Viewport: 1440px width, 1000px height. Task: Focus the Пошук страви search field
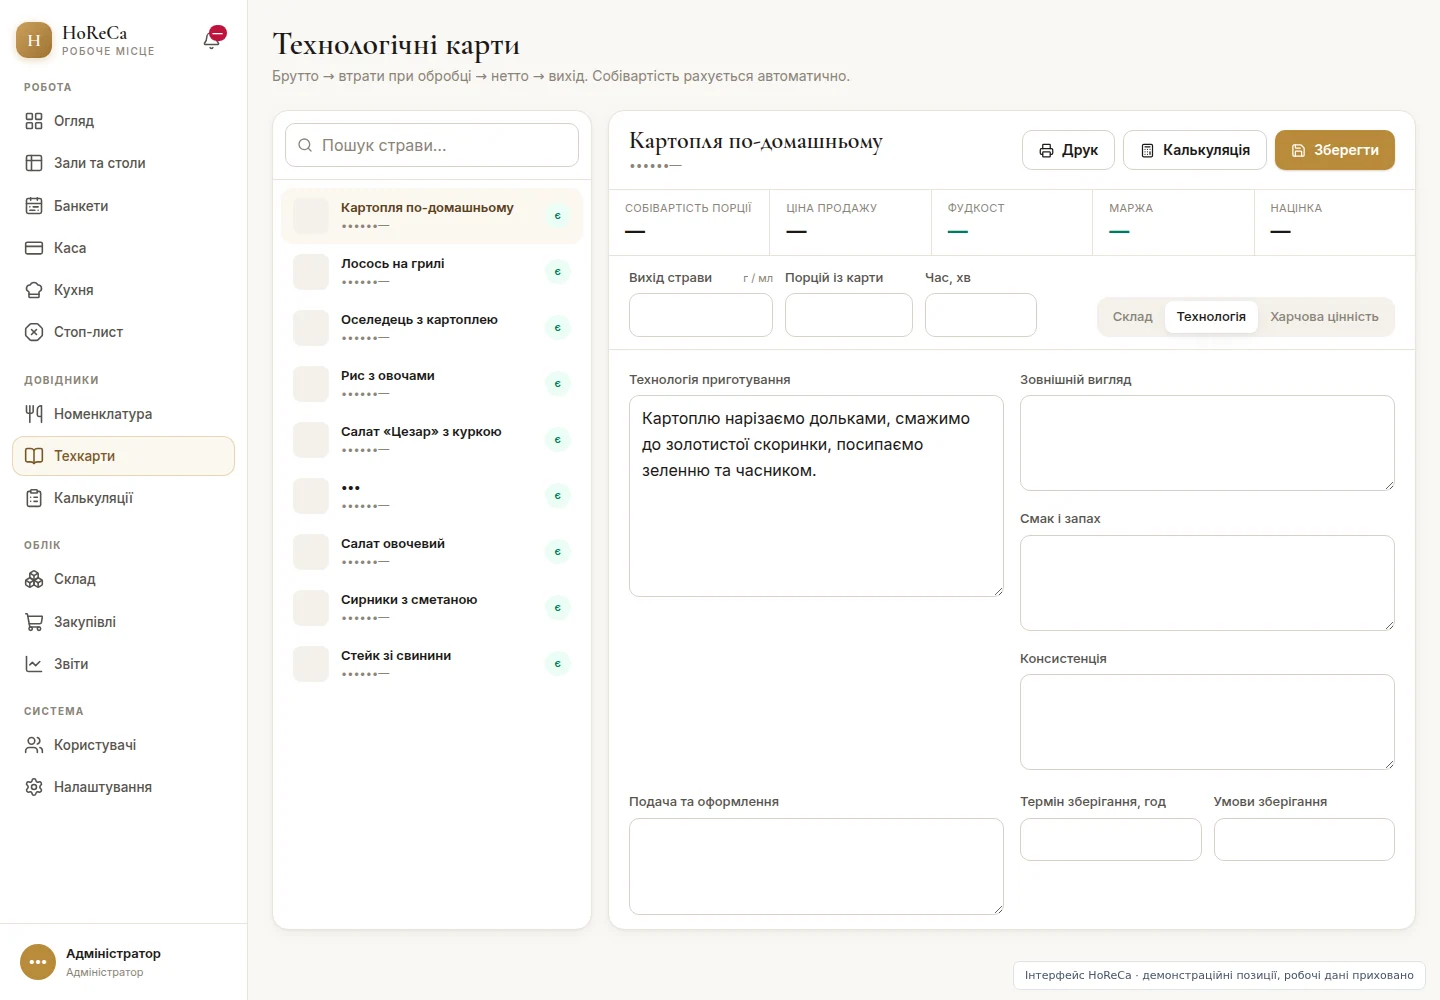pos(432,145)
